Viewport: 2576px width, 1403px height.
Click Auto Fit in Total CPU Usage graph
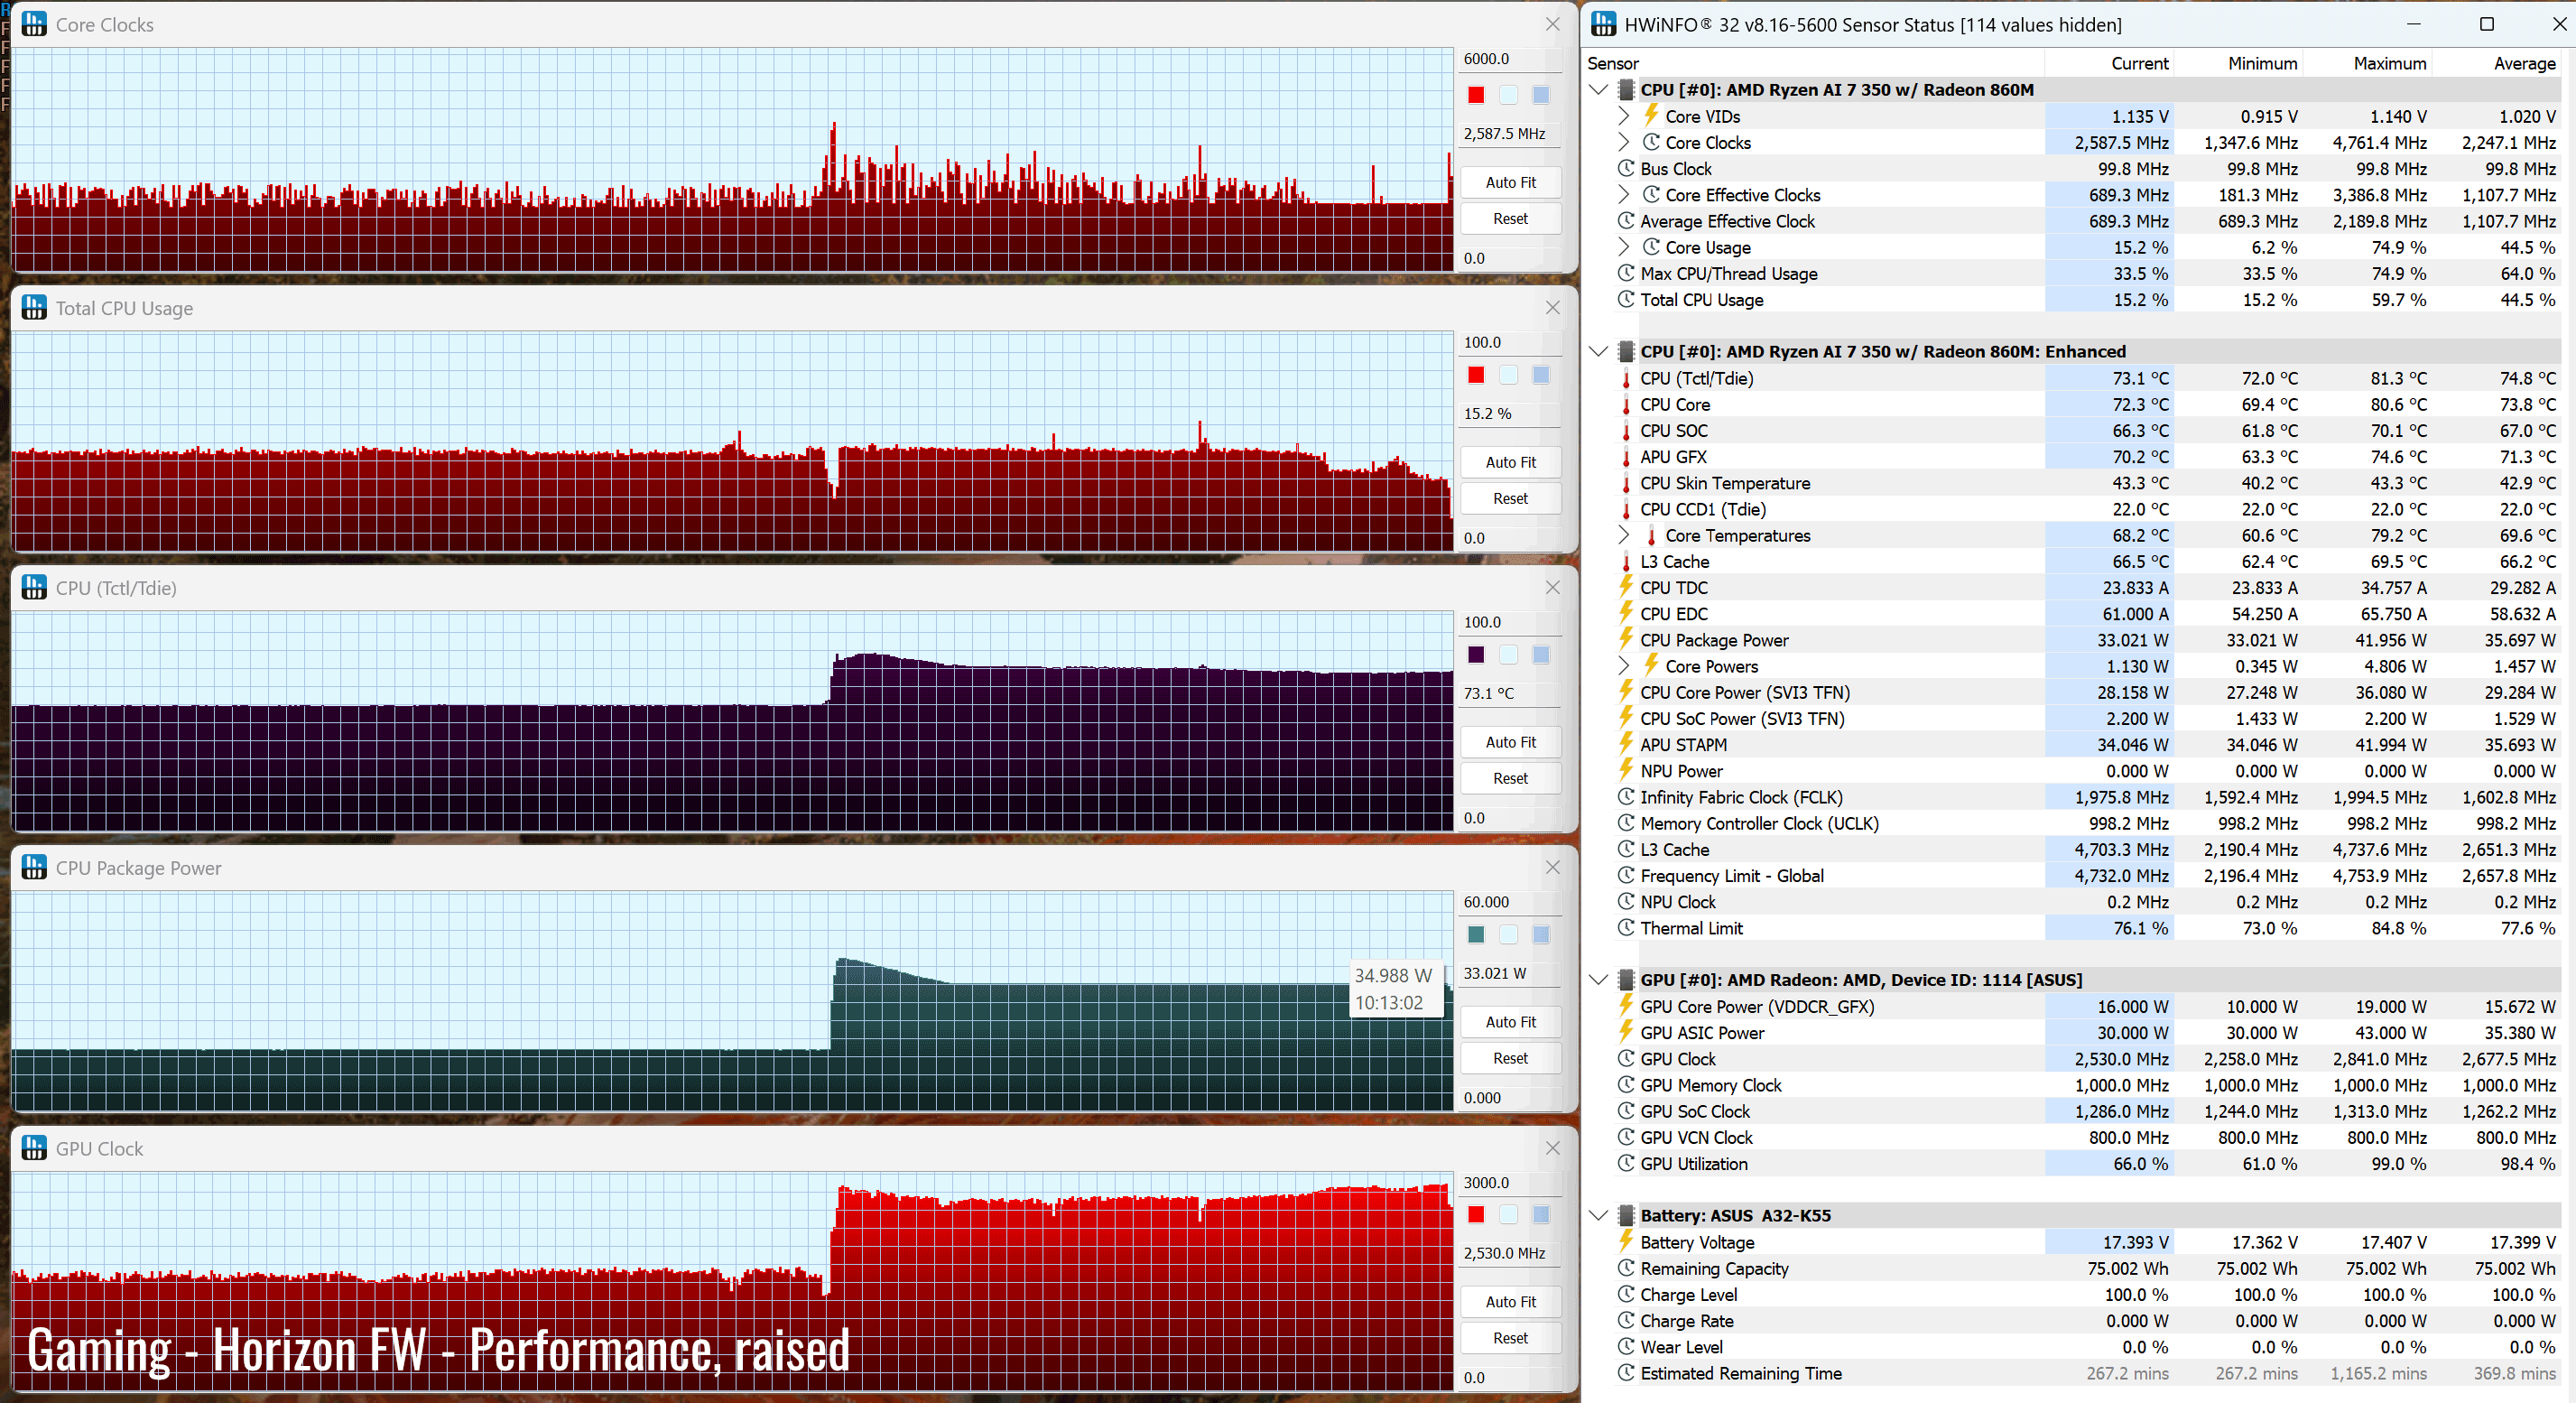coord(1510,462)
